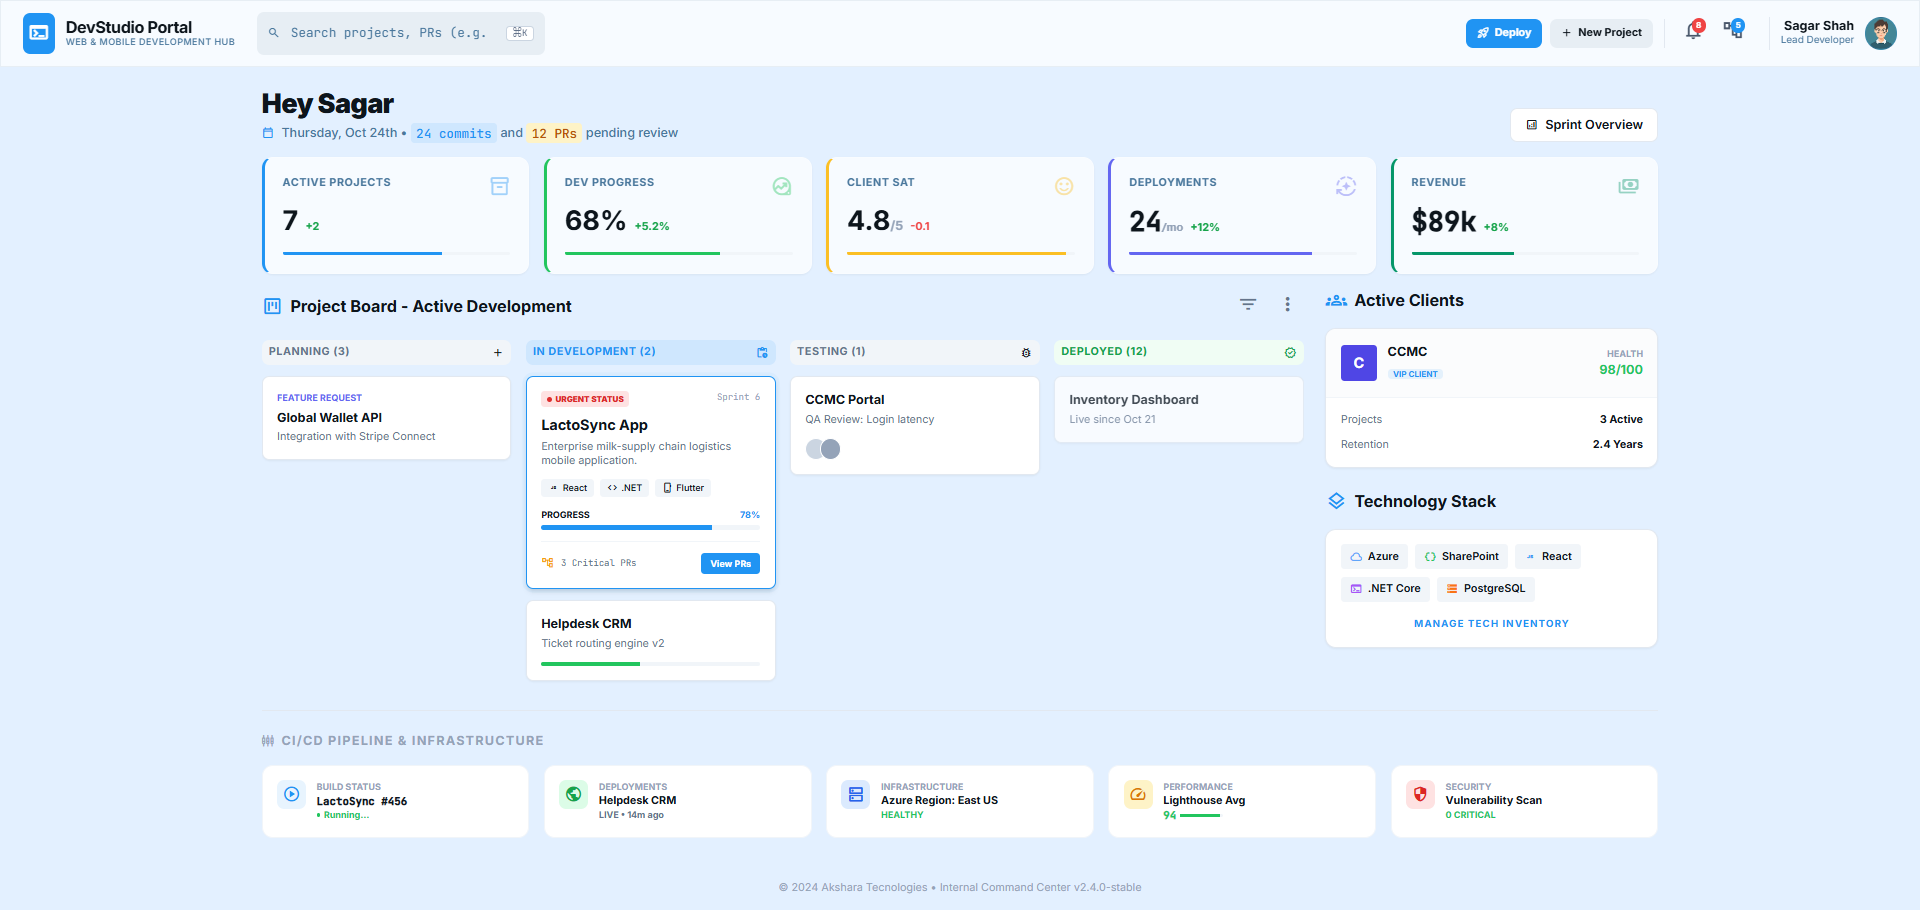Click View PRs on LactoSync card

[730, 564]
